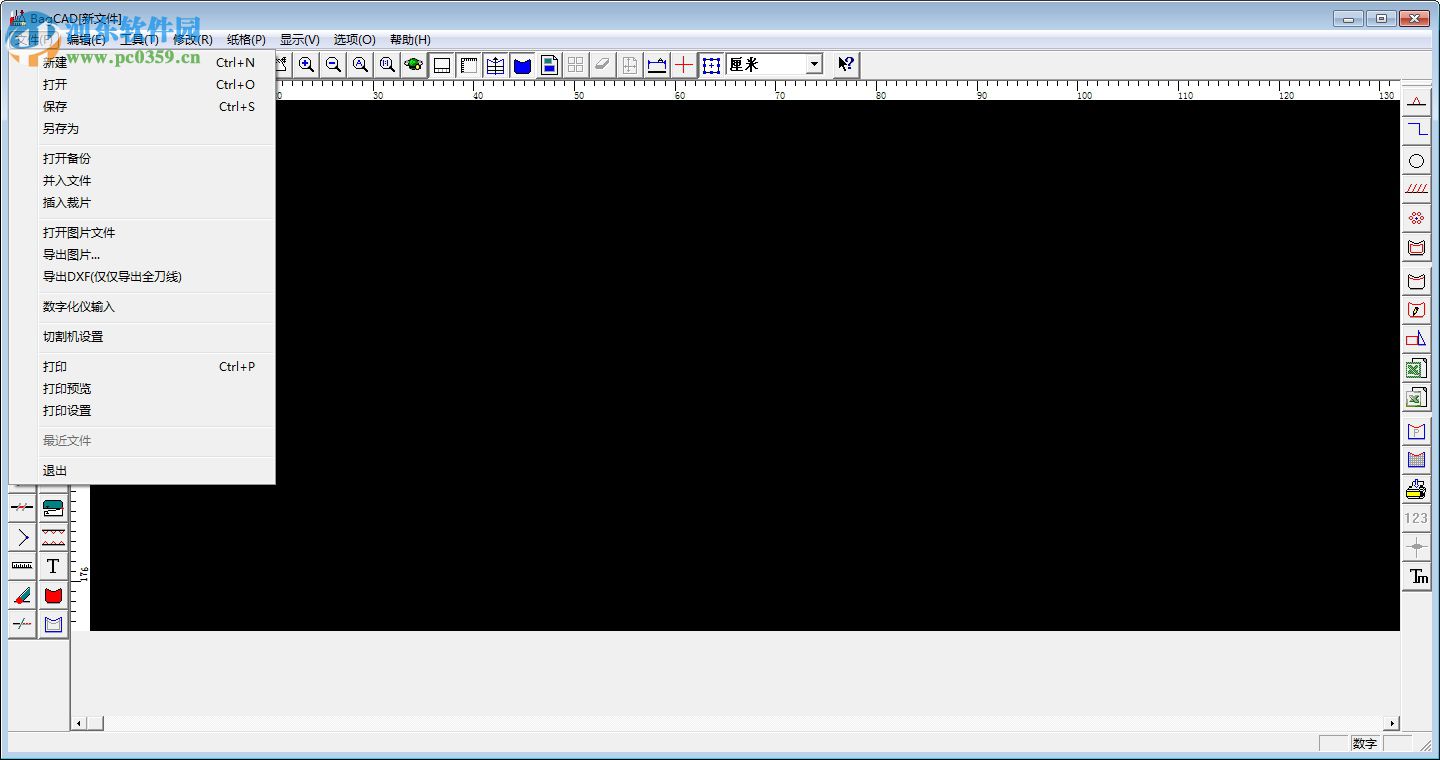This screenshot has width=1440, height=760.
Task: Click the context help arrow question icon
Action: point(846,65)
